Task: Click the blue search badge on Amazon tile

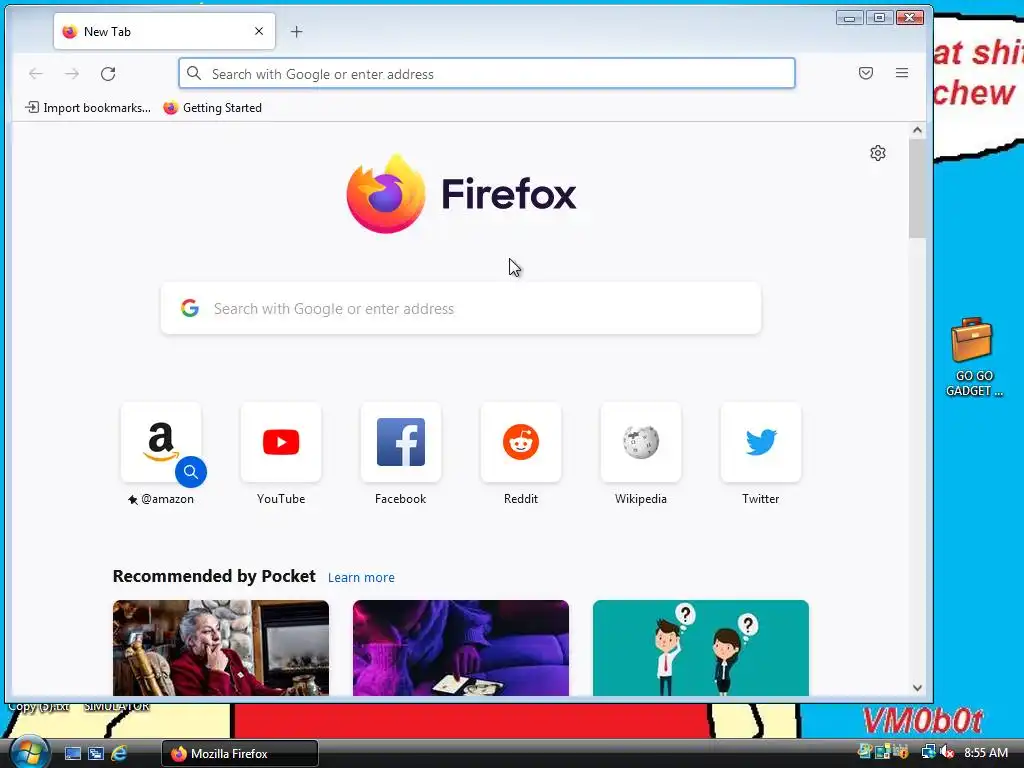Action: pyautogui.click(x=191, y=472)
